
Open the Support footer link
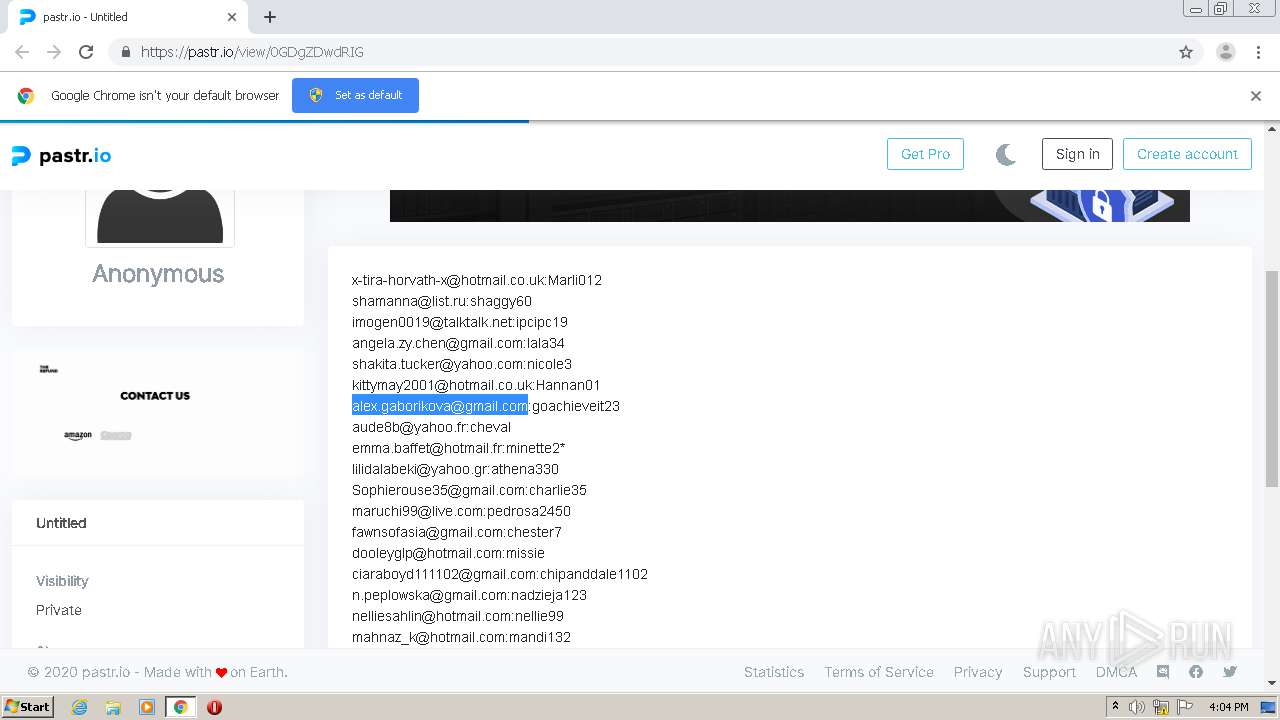click(1049, 672)
